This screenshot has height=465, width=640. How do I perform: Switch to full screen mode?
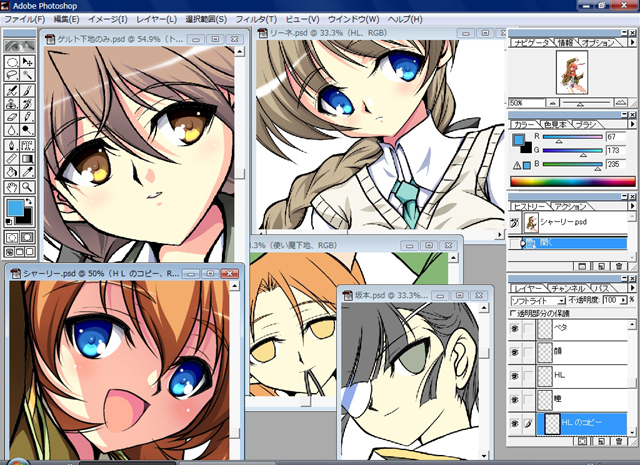point(30,252)
